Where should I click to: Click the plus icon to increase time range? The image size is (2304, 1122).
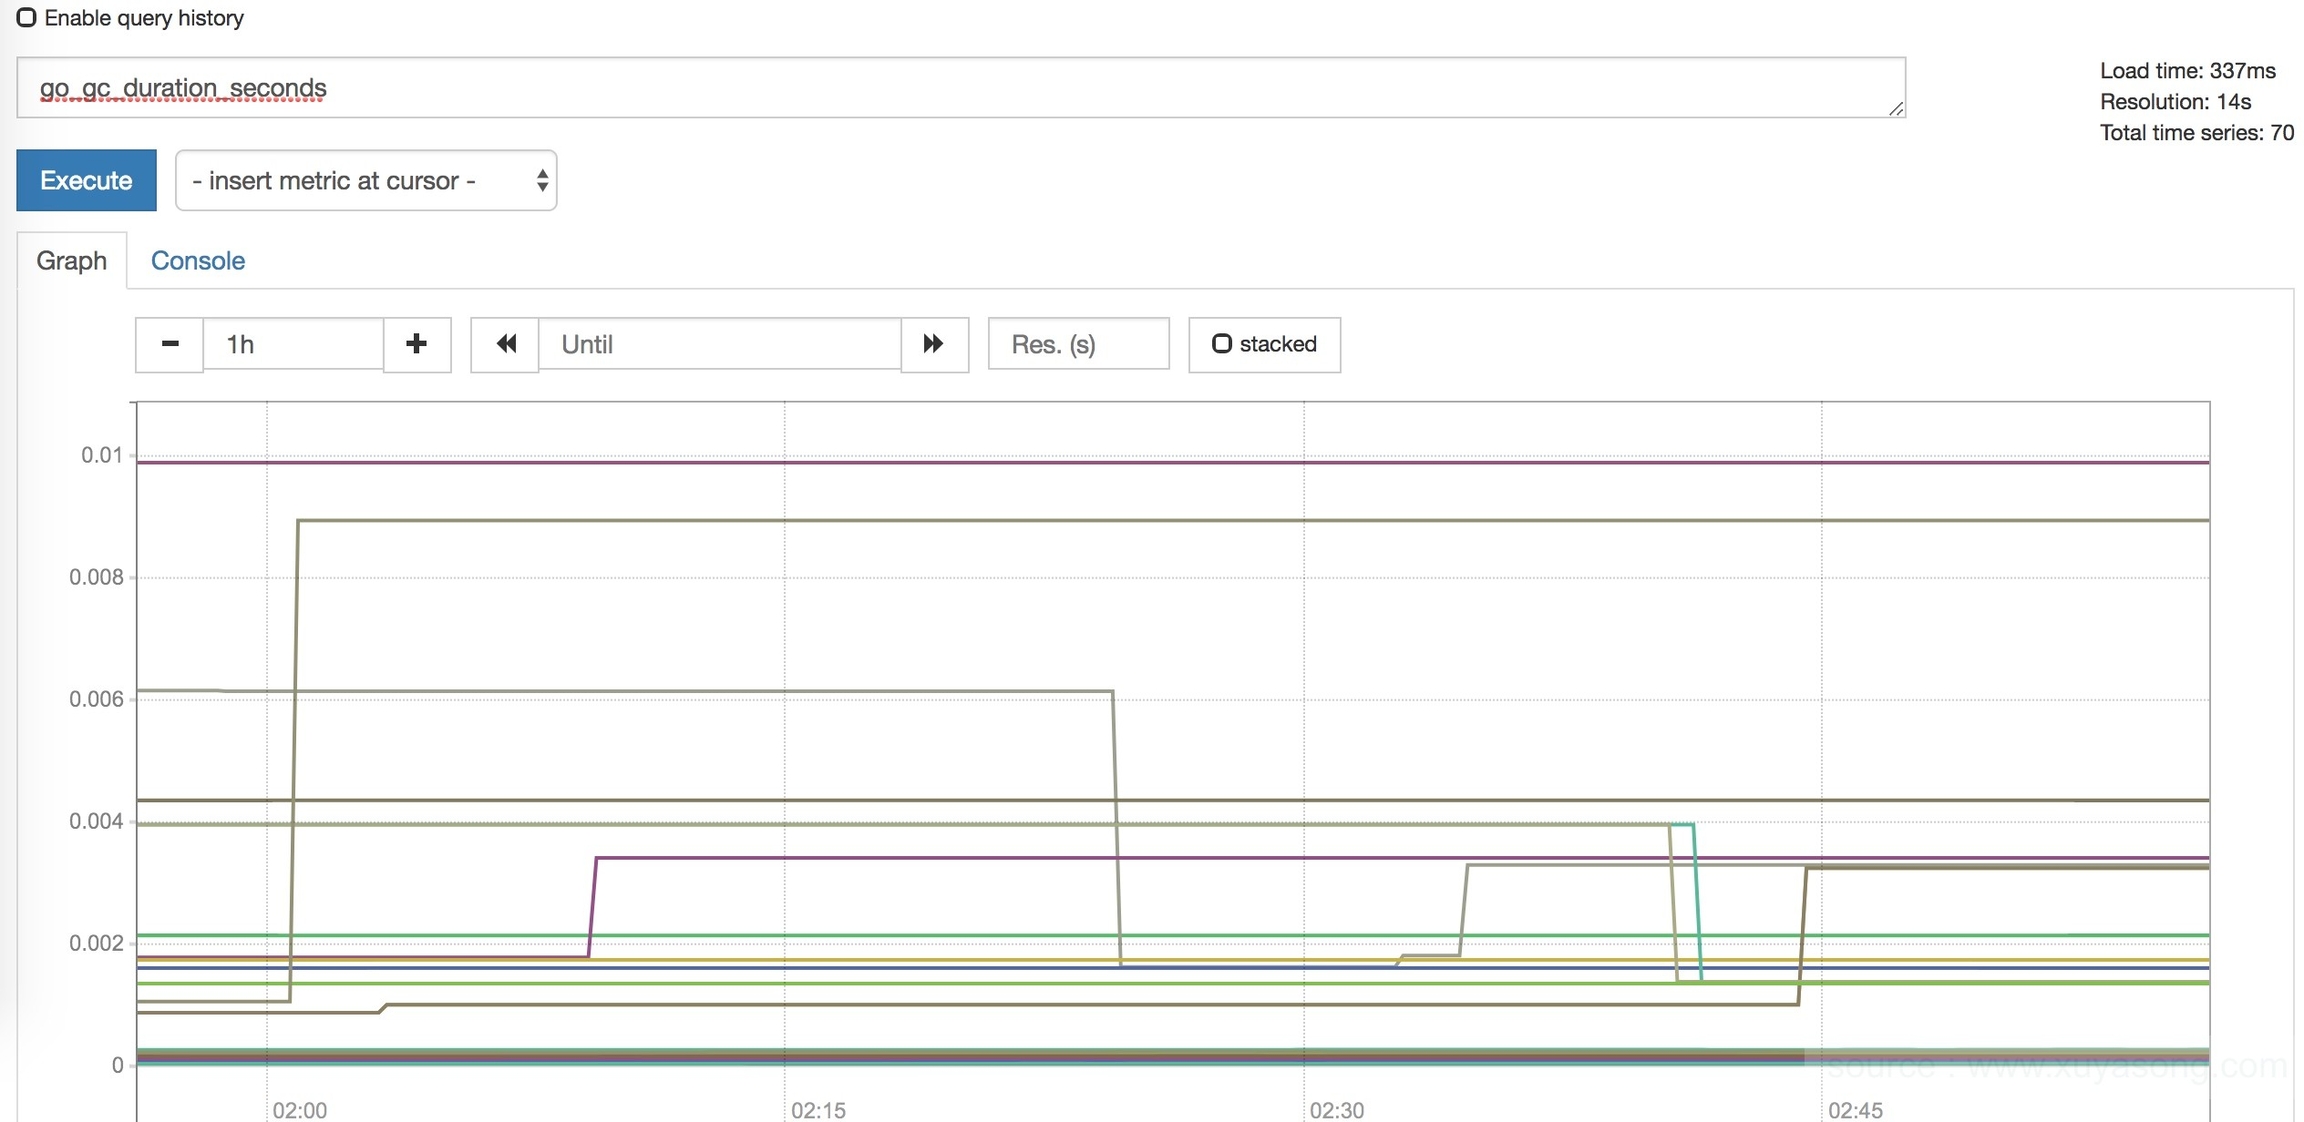[x=417, y=344]
